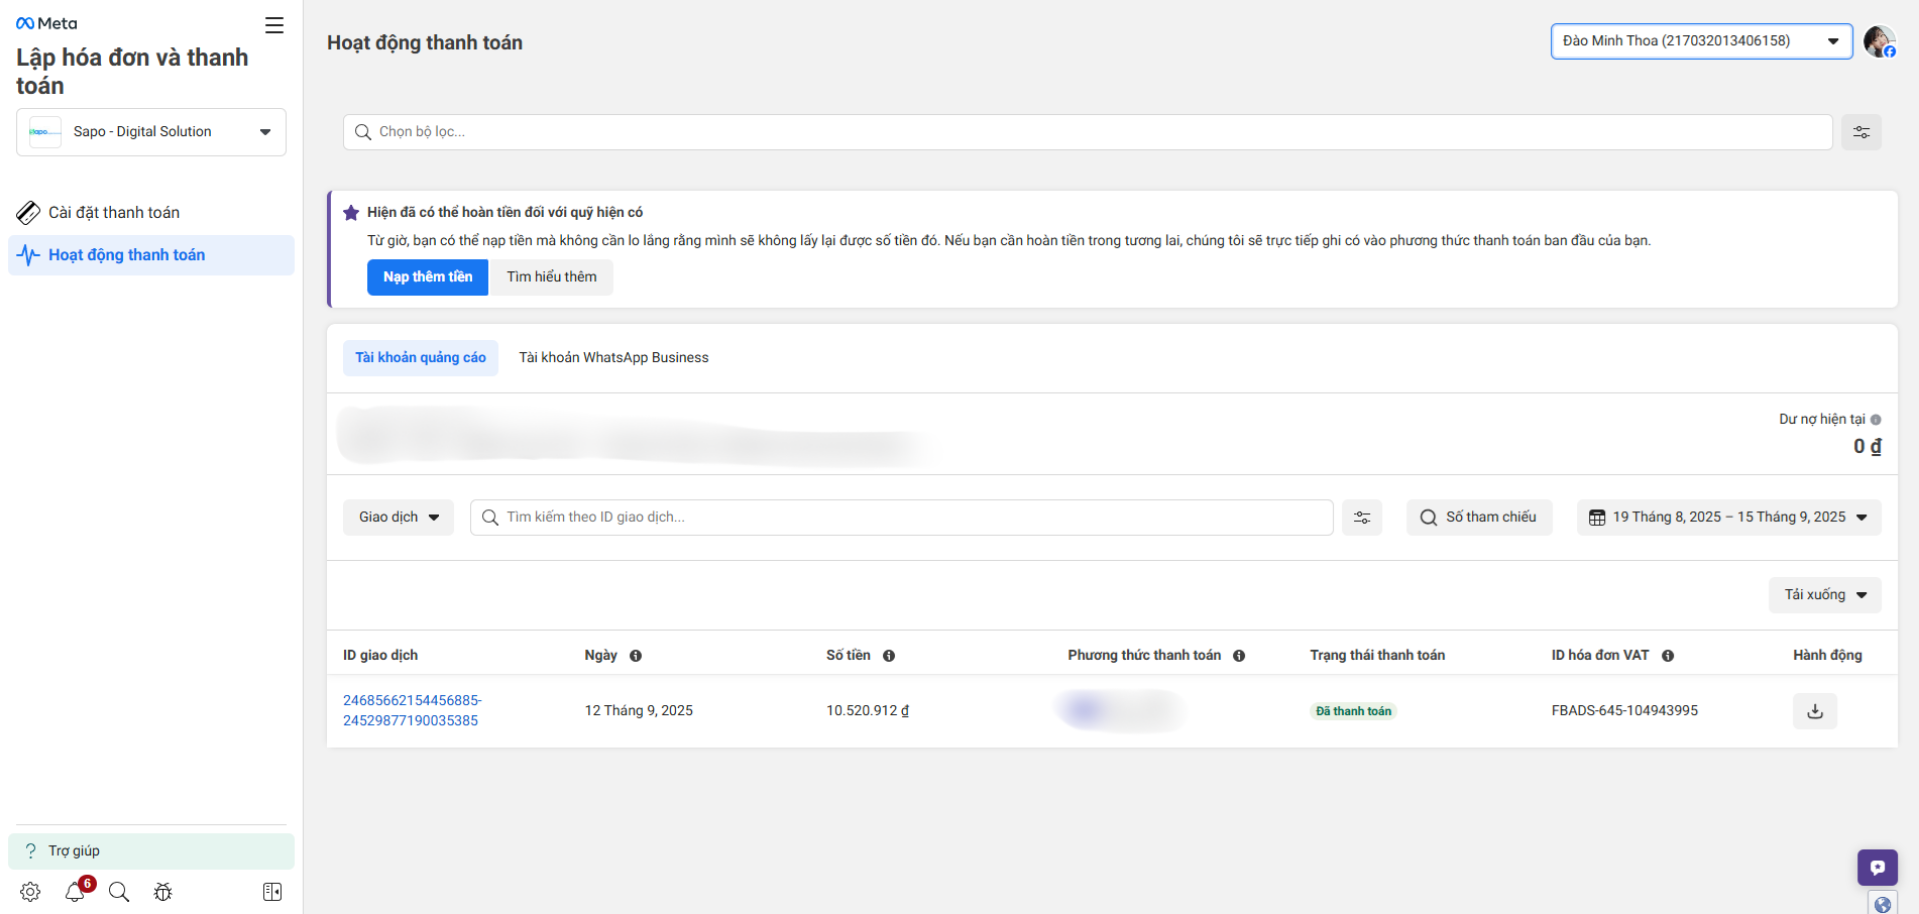
Task: Click the 10.520.912 đ amount cell
Action: point(867,711)
